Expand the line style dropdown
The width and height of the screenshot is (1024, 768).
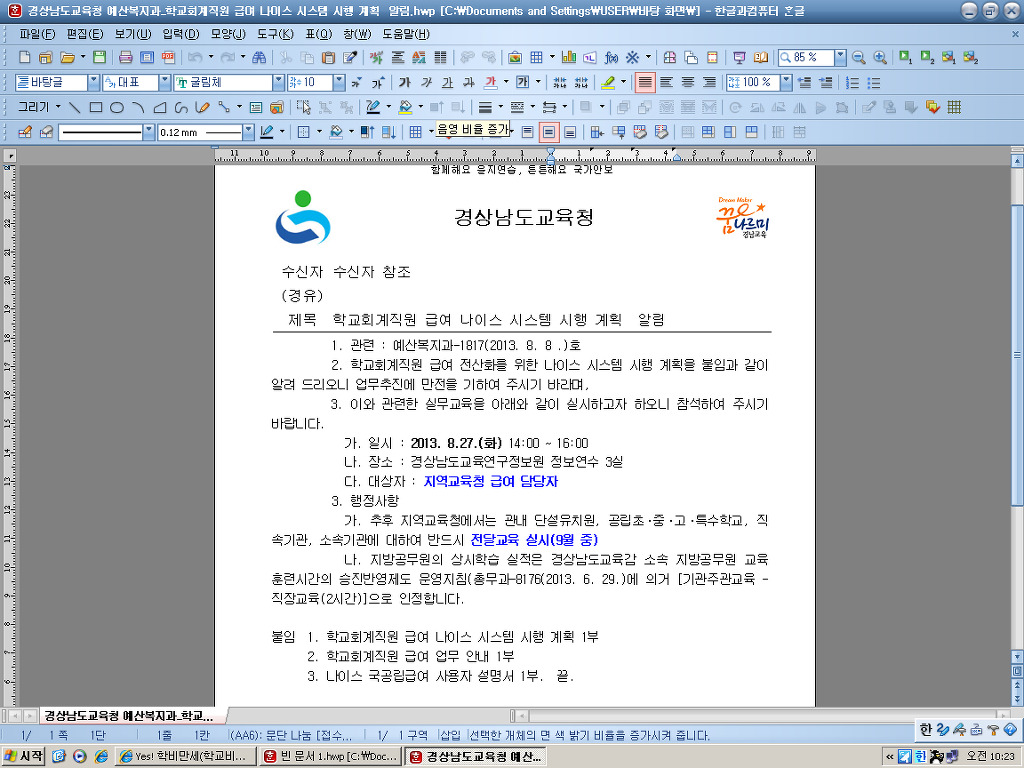[x=149, y=133]
